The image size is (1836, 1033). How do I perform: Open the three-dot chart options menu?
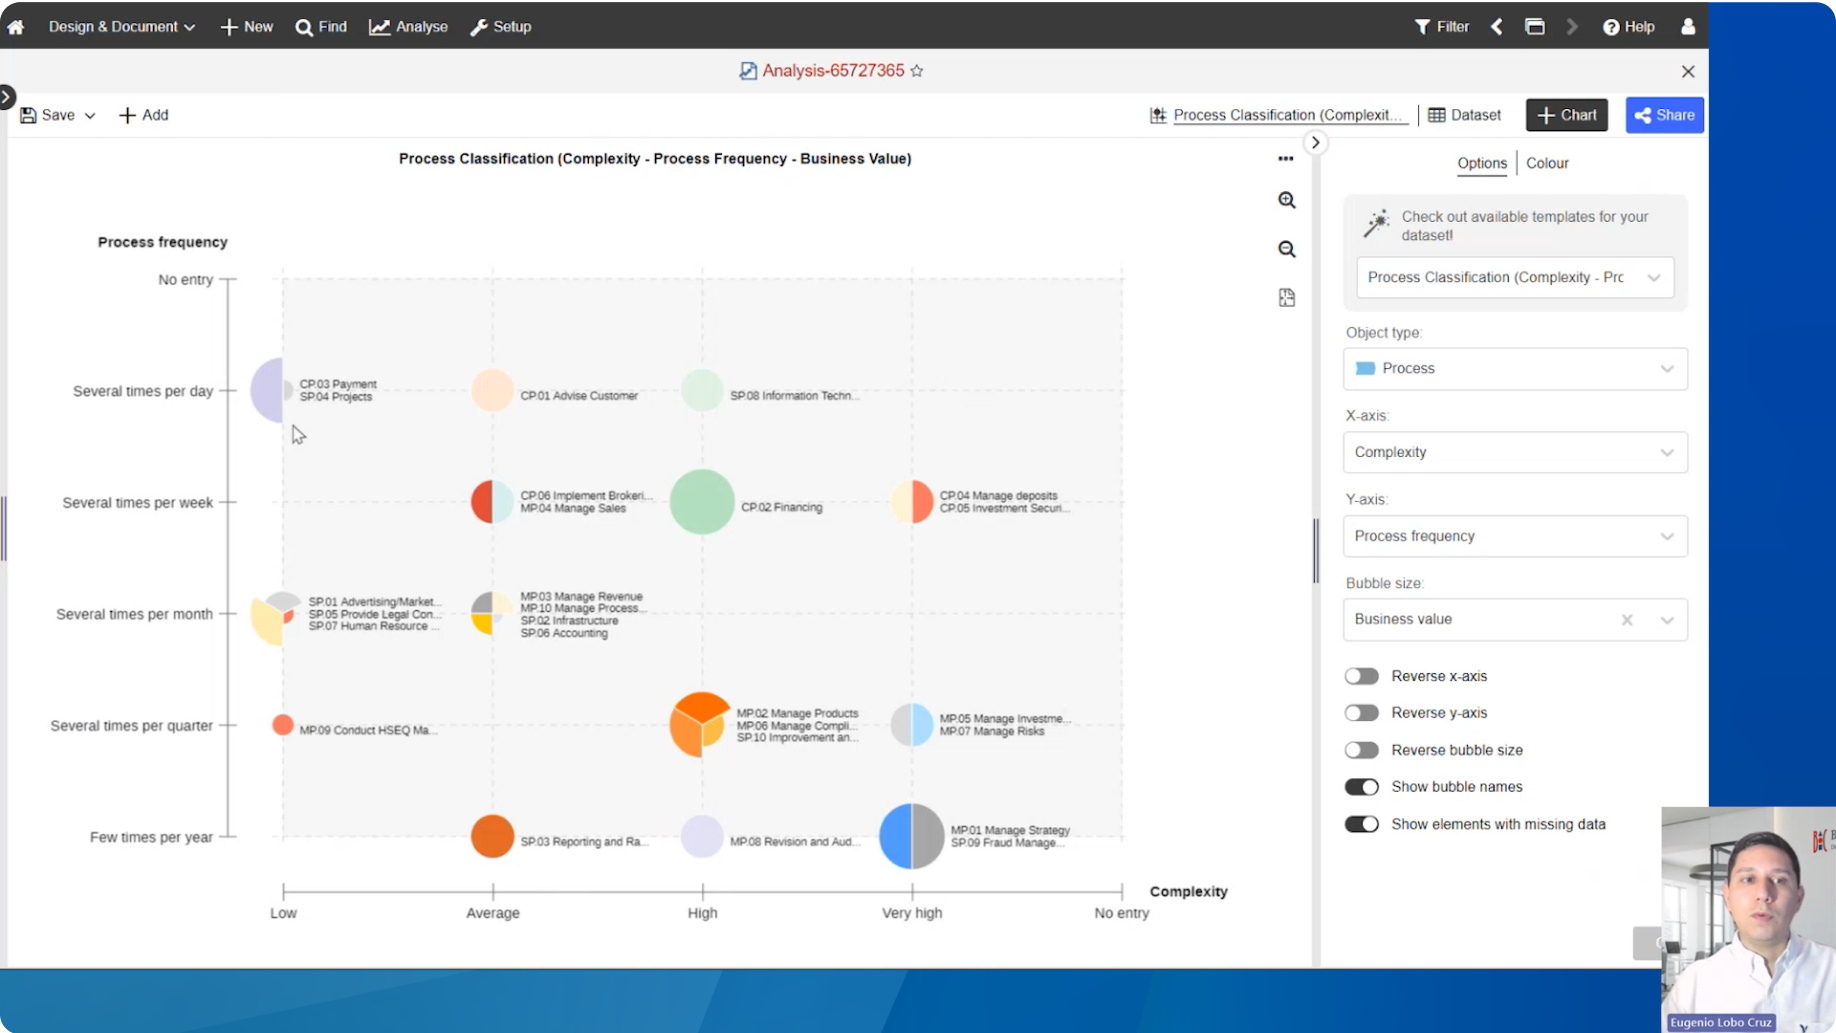(x=1285, y=159)
